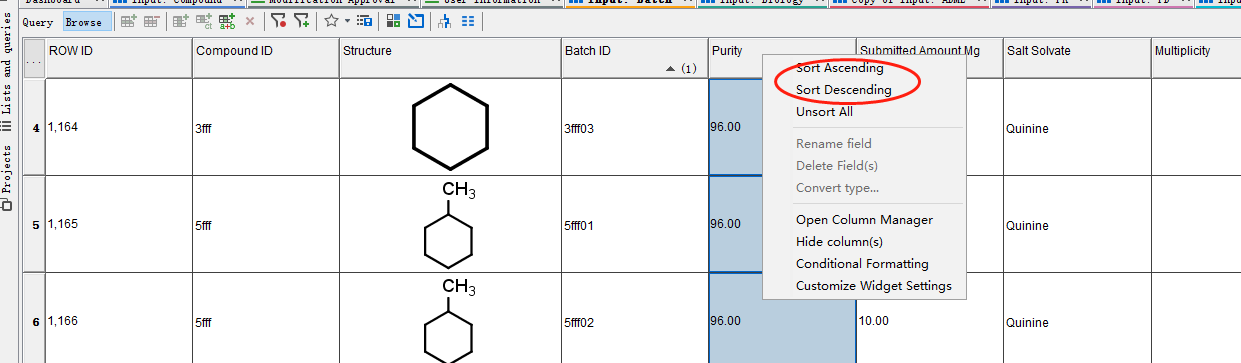Screen dimensions: 1241x363
Task: Open Column Manager from context menu
Action: 864,220
